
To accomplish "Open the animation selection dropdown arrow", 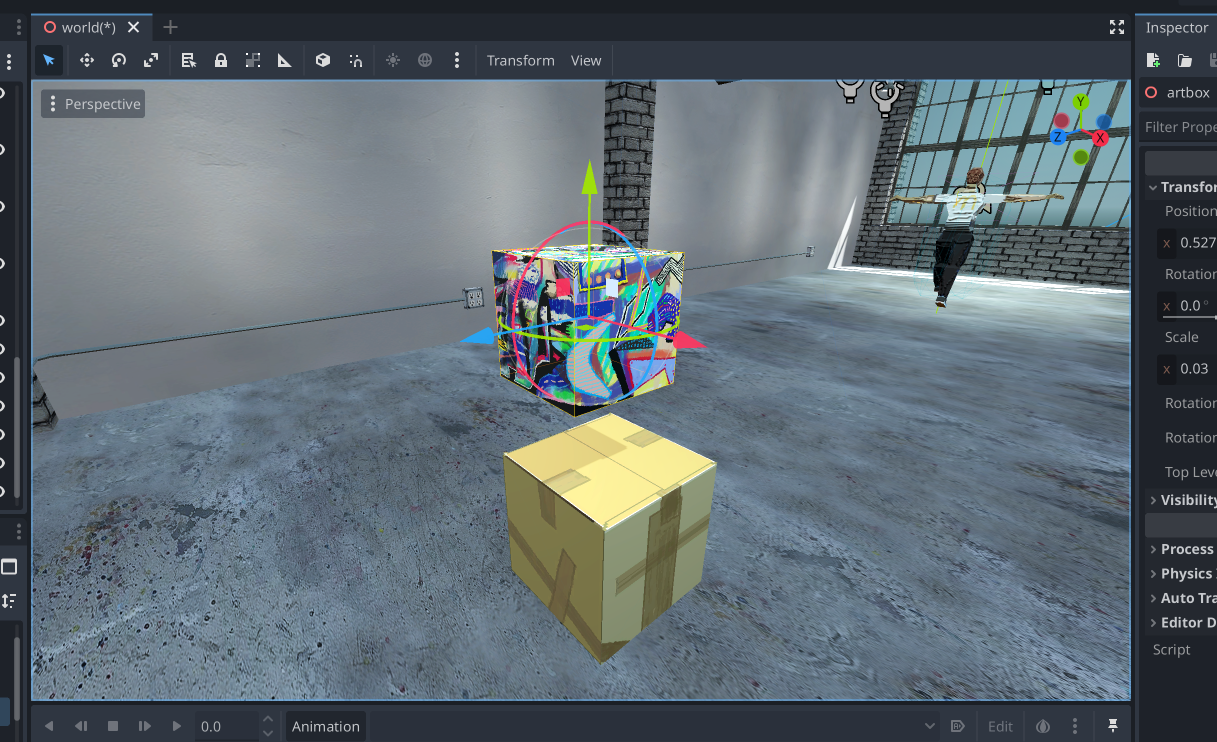I will (x=930, y=726).
